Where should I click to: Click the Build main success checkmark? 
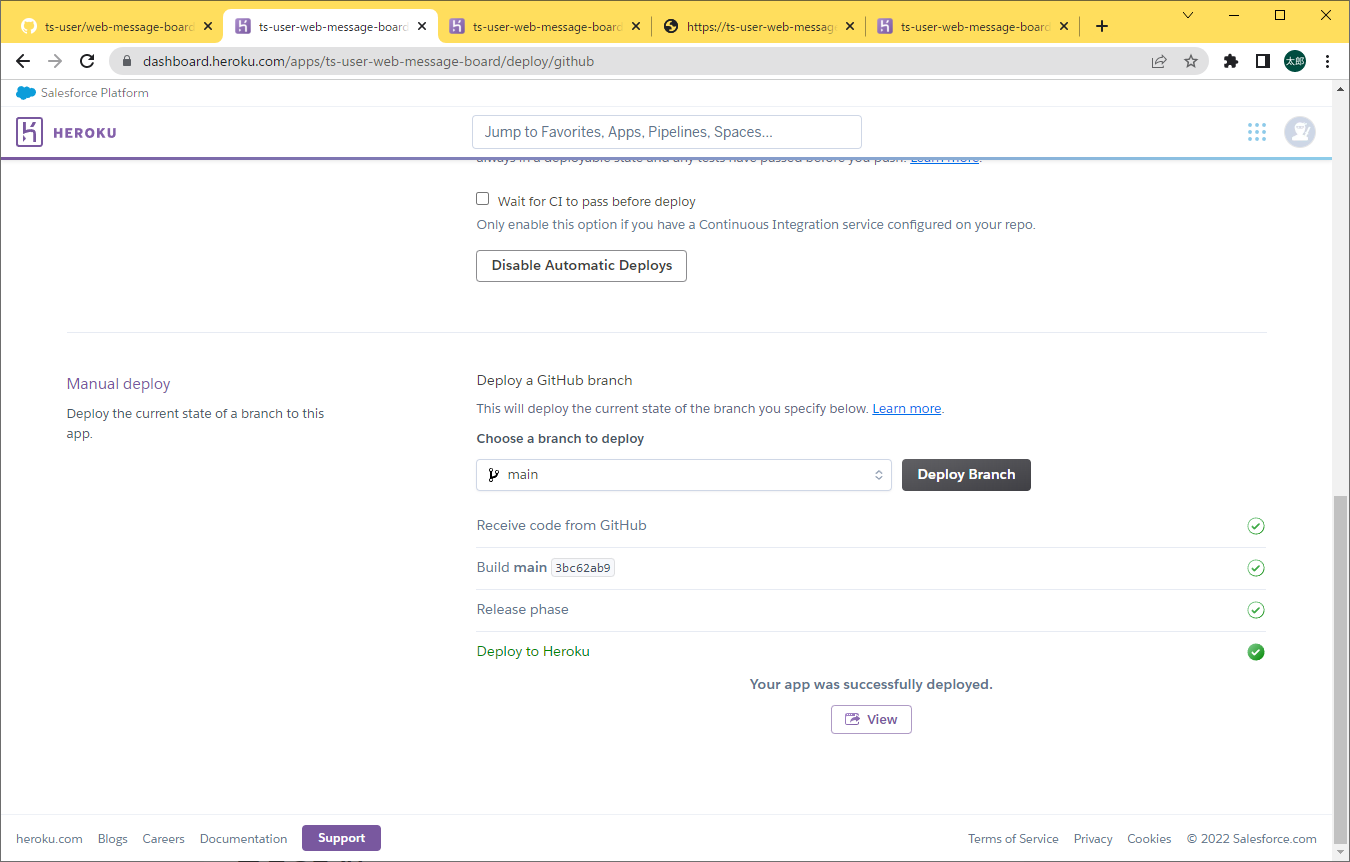(1256, 568)
